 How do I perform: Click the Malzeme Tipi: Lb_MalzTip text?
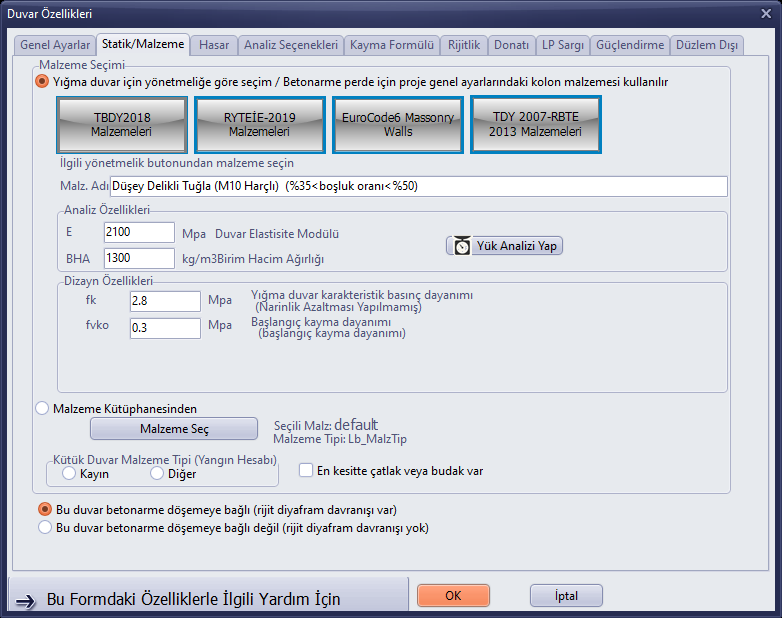(x=340, y=439)
